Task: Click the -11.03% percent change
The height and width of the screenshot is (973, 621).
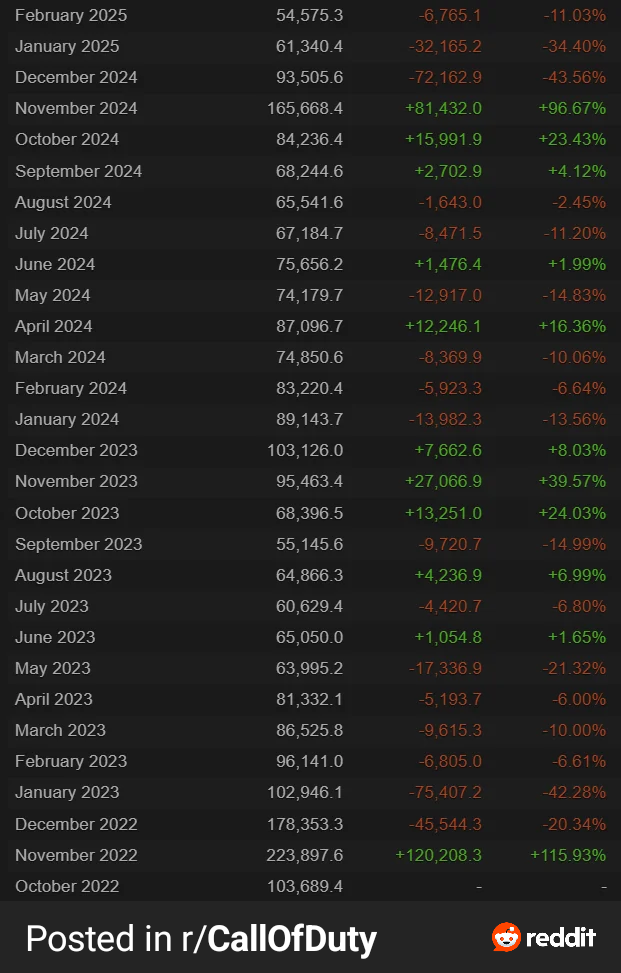Action: [574, 16]
